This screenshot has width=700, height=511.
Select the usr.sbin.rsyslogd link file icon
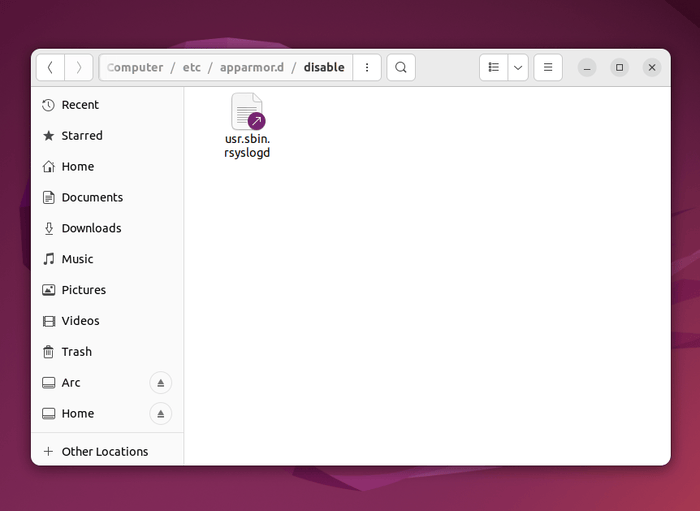248,111
